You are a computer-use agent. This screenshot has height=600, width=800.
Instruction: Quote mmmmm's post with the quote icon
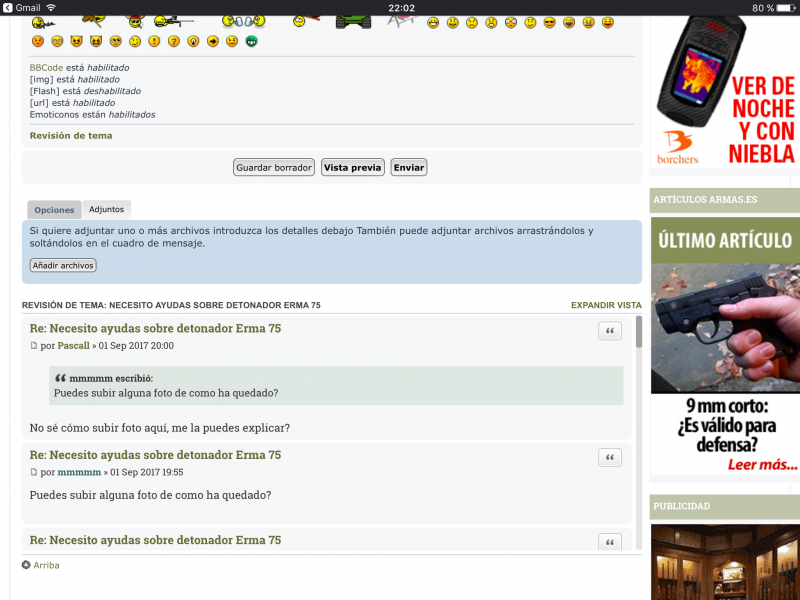pyautogui.click(x=609, y=458)
